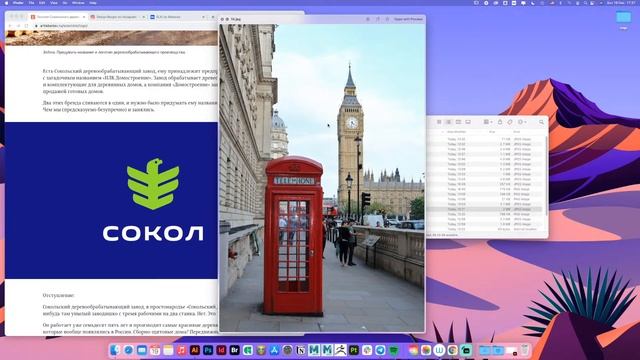Click the search magnifier in Finder window

click(541, 122)
